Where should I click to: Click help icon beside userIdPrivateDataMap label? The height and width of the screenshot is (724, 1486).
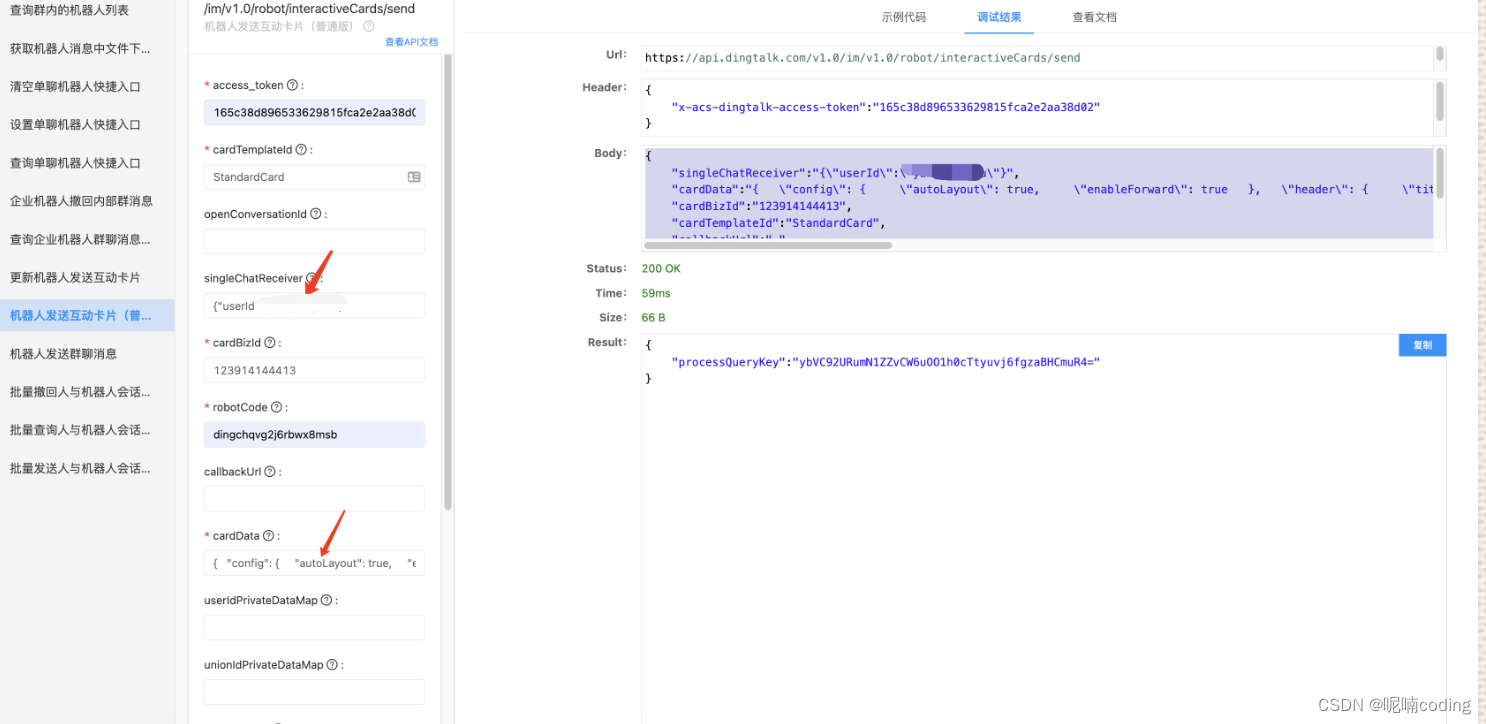[327, 601]
